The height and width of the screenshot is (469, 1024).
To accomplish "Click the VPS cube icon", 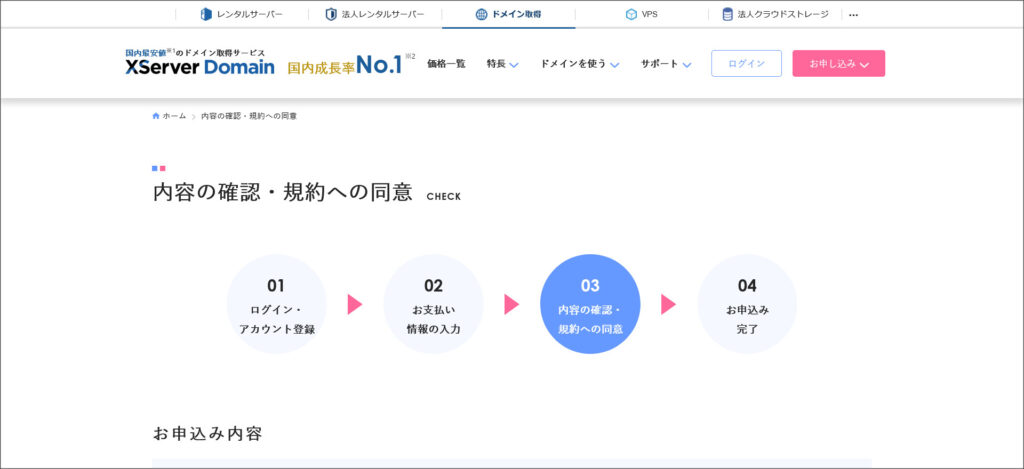I will [x=631, y=14].
